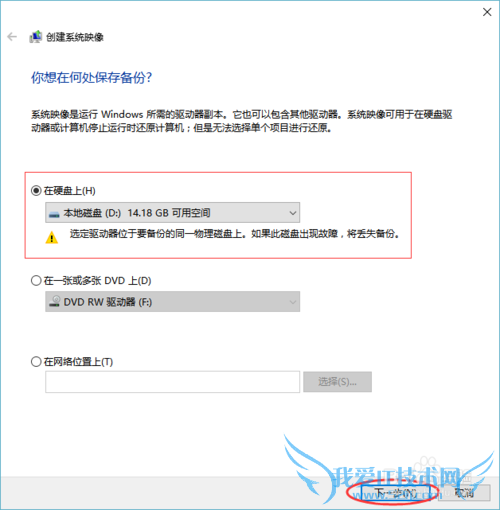Click the Create System Image wizard icon
Screen dimensions: 500x510
(x=35, y=37)
